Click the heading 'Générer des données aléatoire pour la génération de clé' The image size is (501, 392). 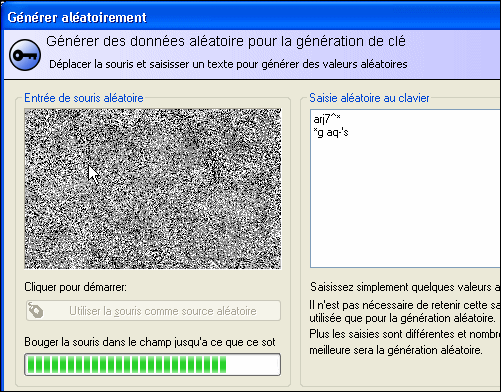226,41
